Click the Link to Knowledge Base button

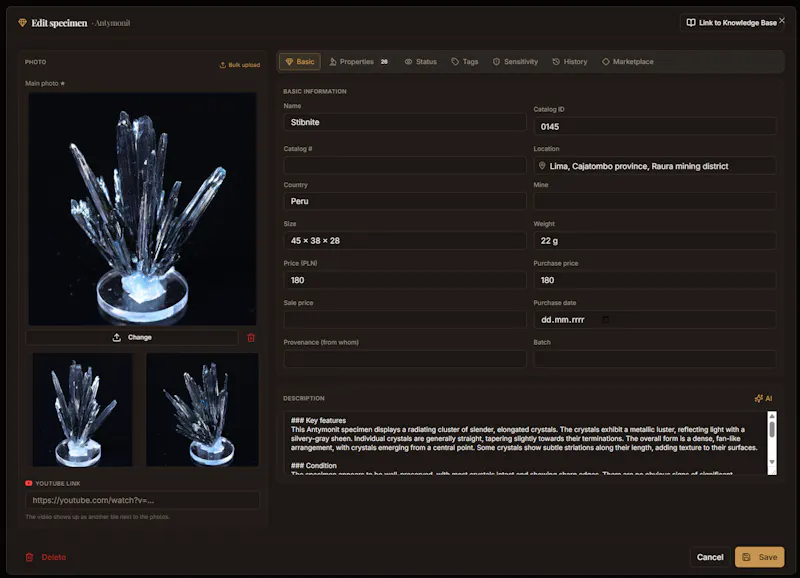(x=732, y=22)
